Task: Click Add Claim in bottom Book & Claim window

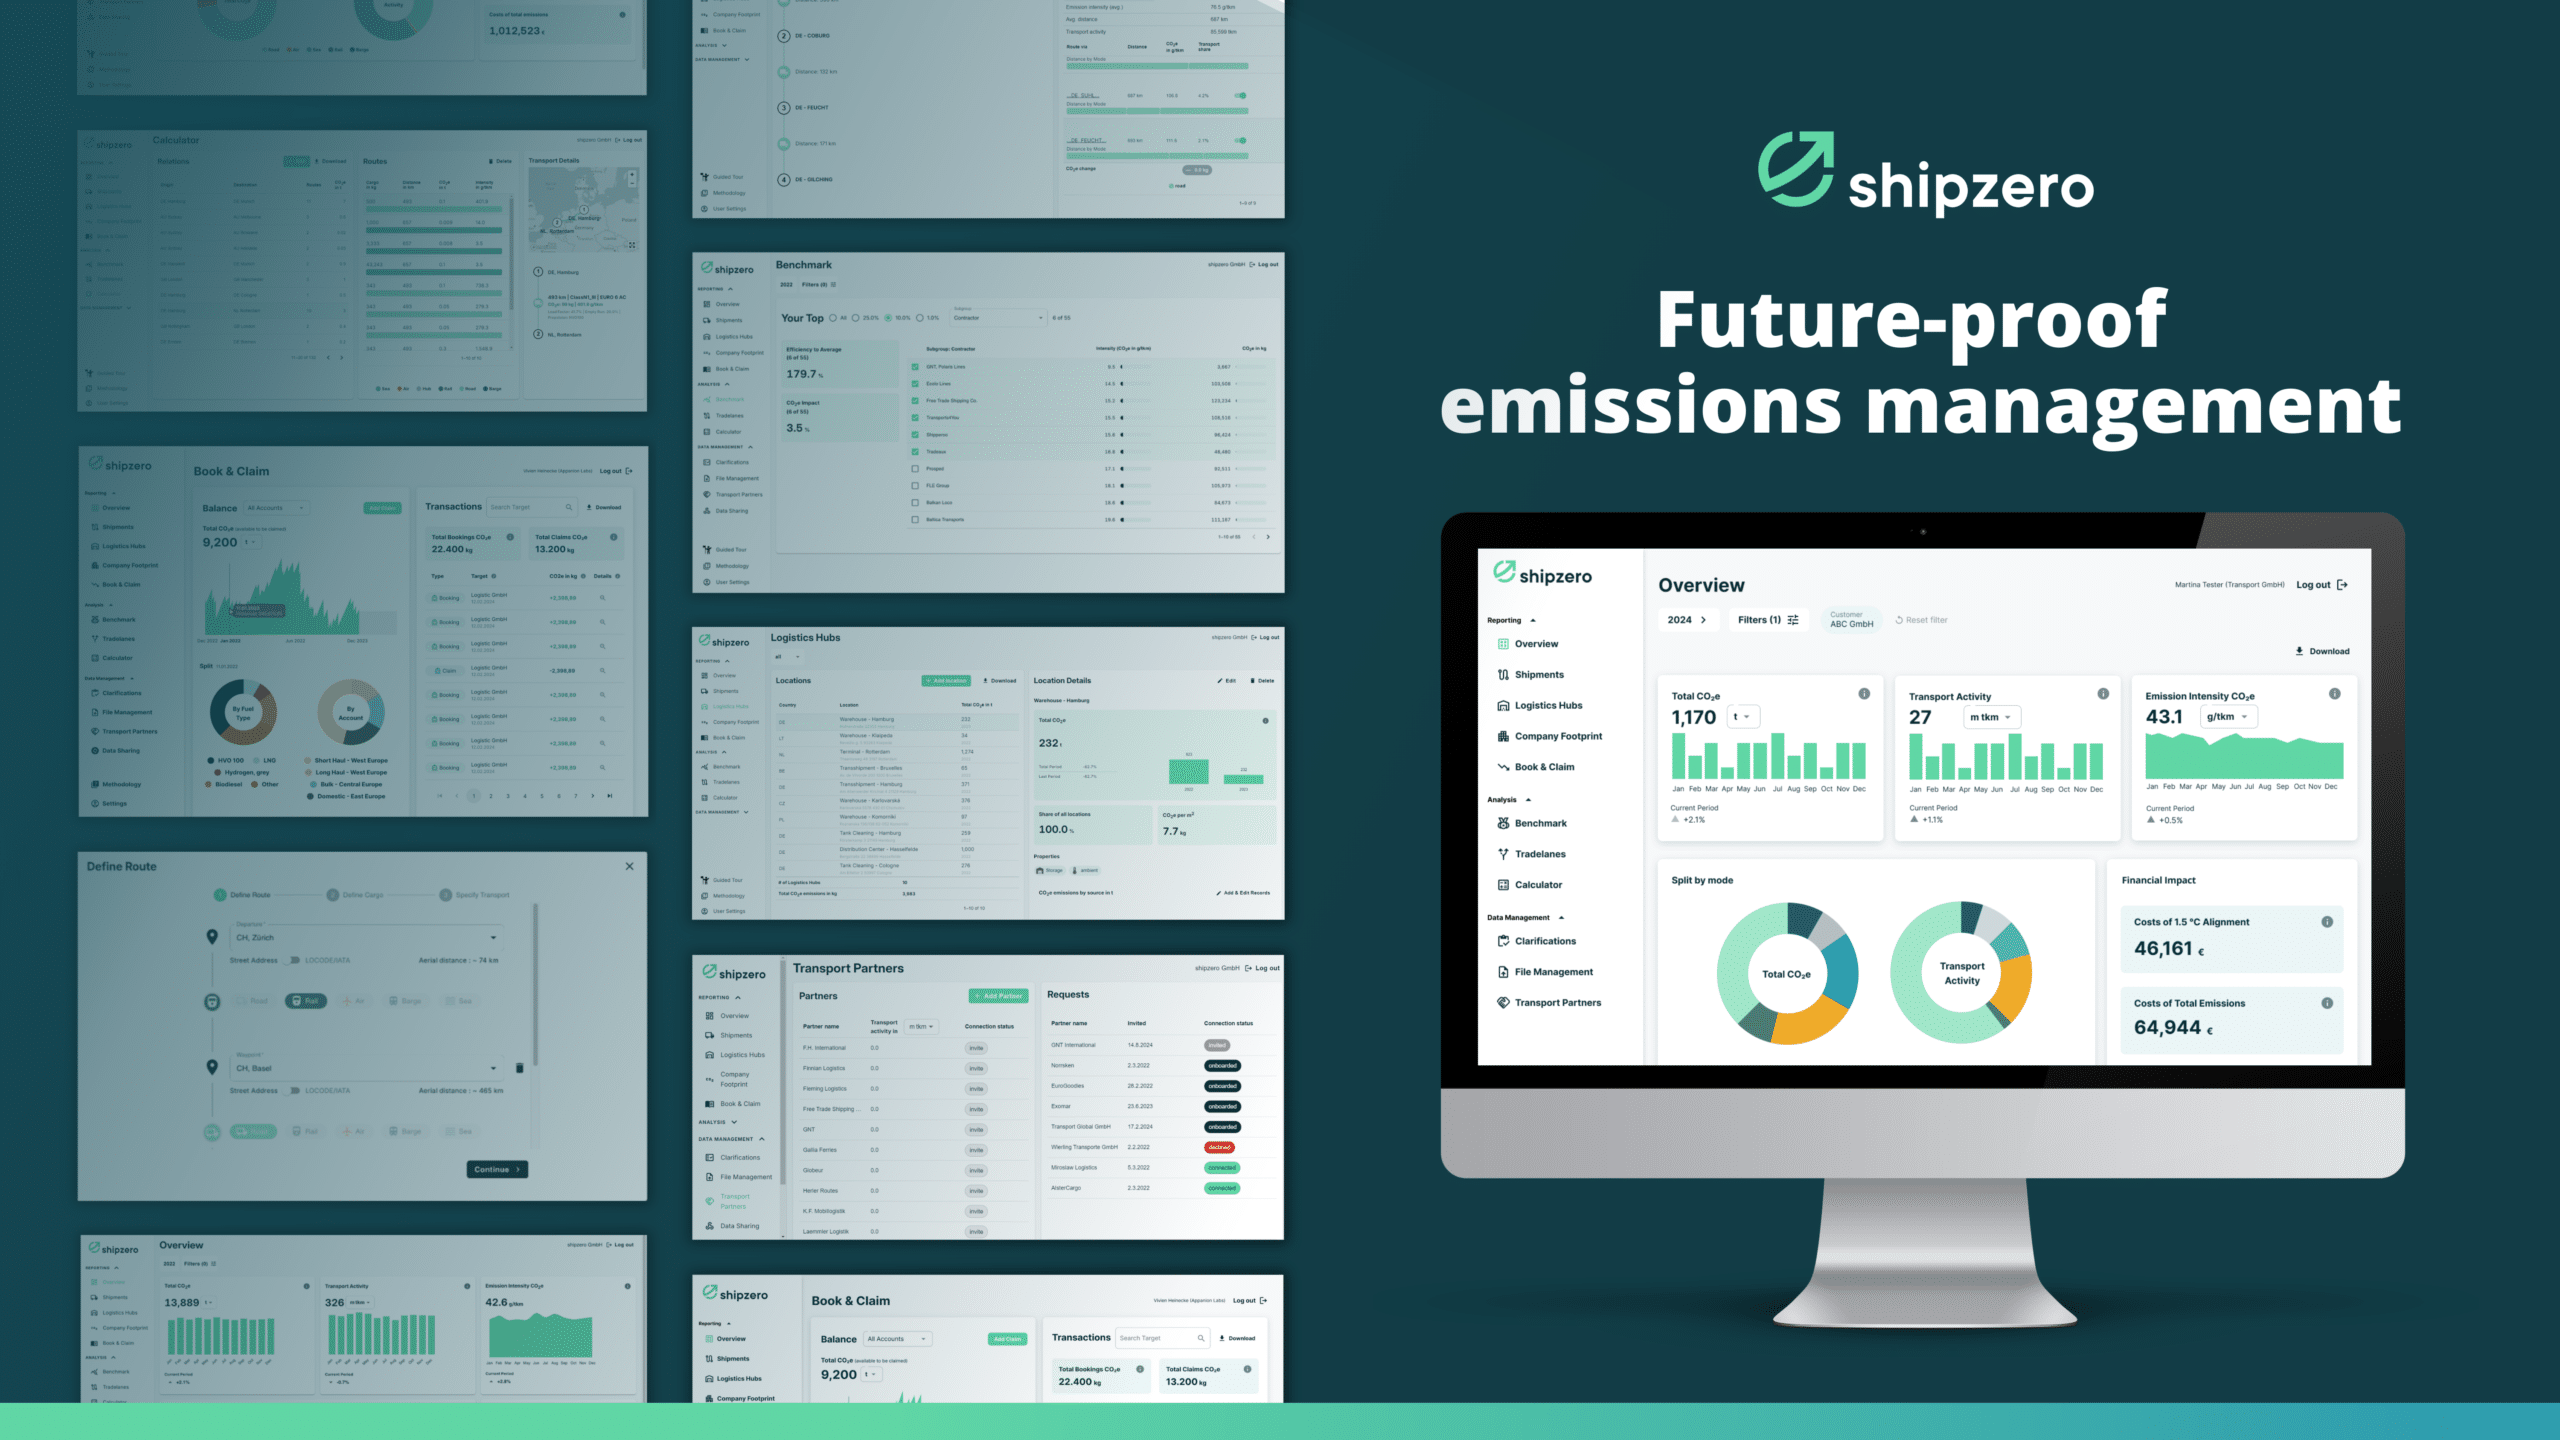Action: [1007, 1339]
